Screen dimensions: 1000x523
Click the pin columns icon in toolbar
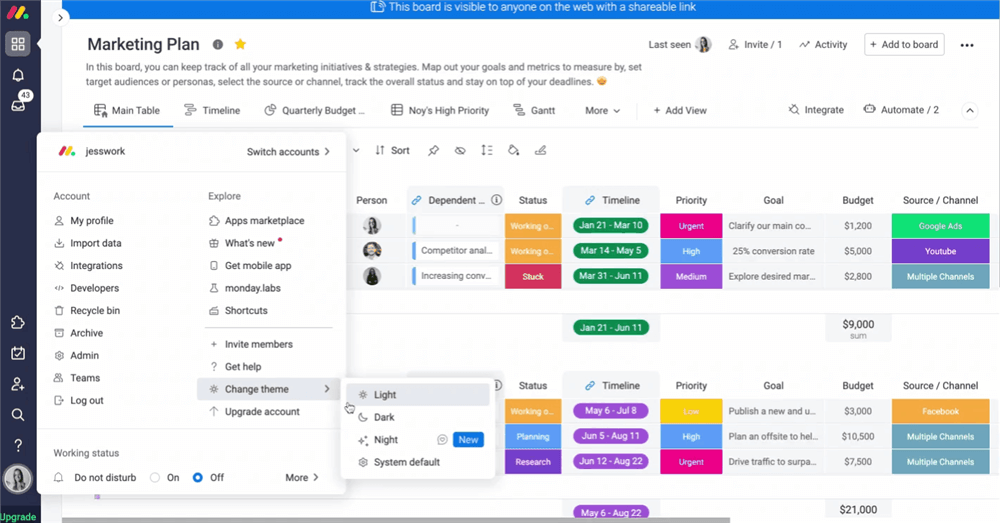433,151
